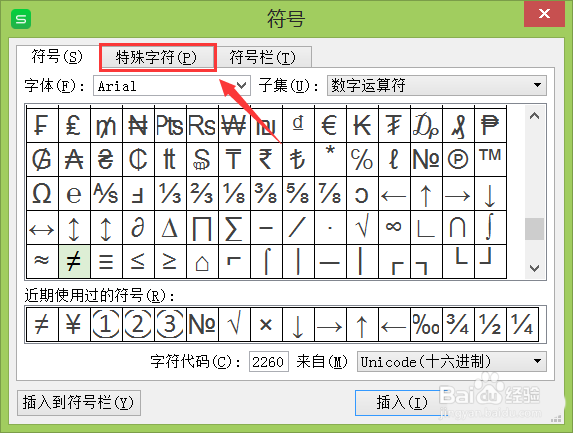Choose the script small l symbol
Screen dimensions: 573x433
click(x=394, y=160)
